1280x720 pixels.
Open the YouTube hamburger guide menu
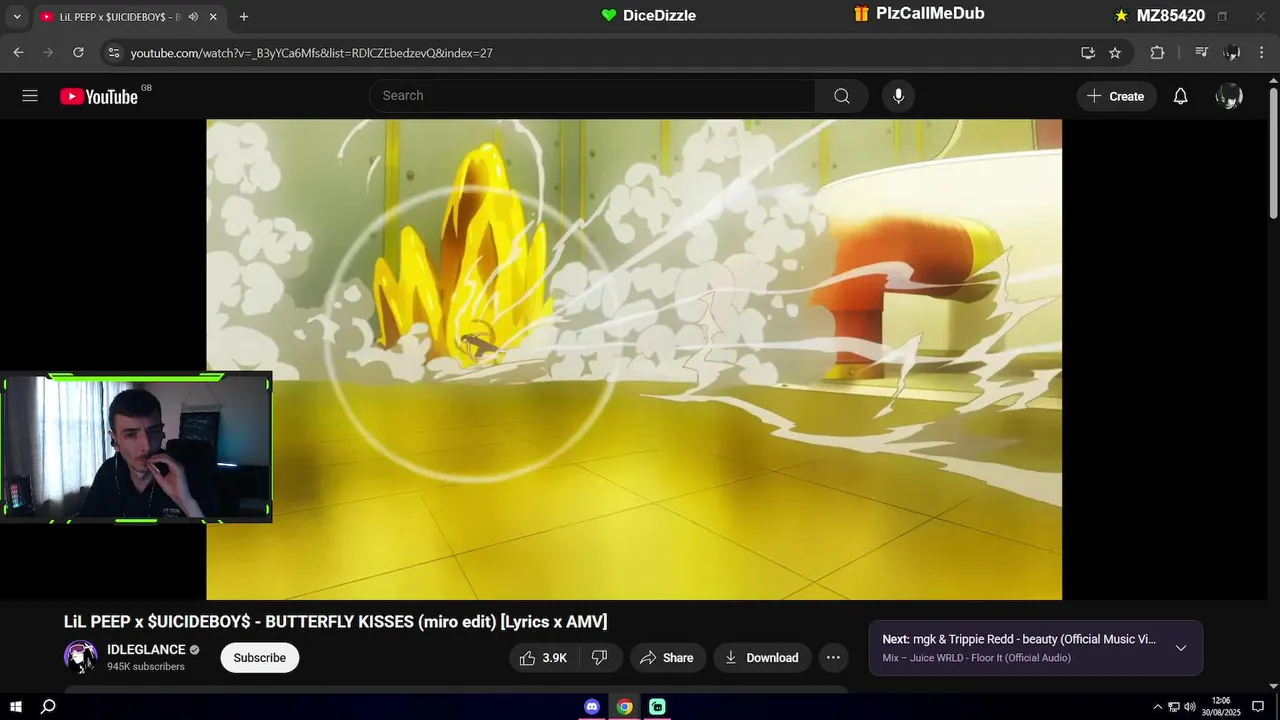point(30,96)
